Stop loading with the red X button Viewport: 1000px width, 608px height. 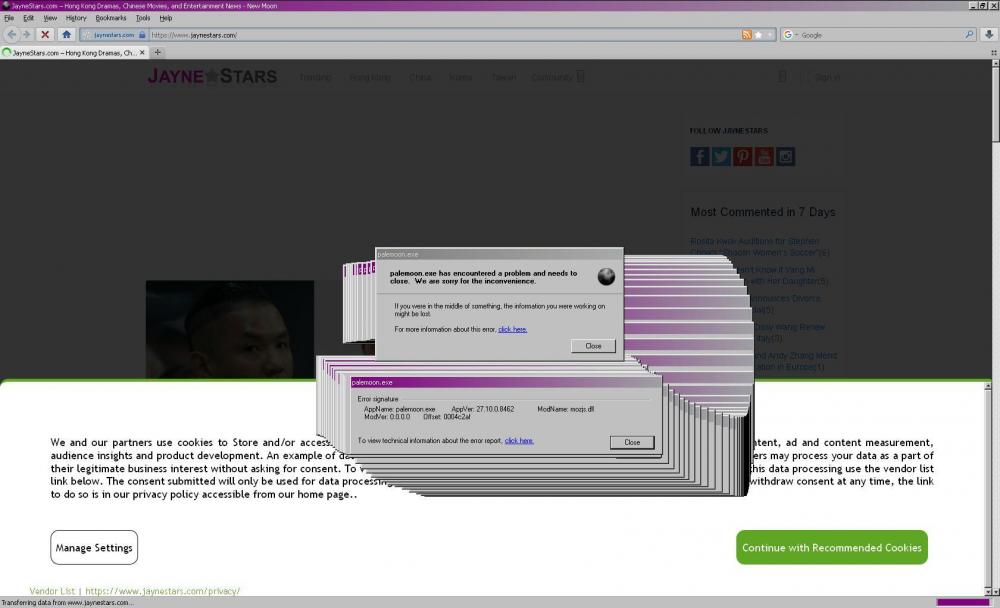pos(45,34)
